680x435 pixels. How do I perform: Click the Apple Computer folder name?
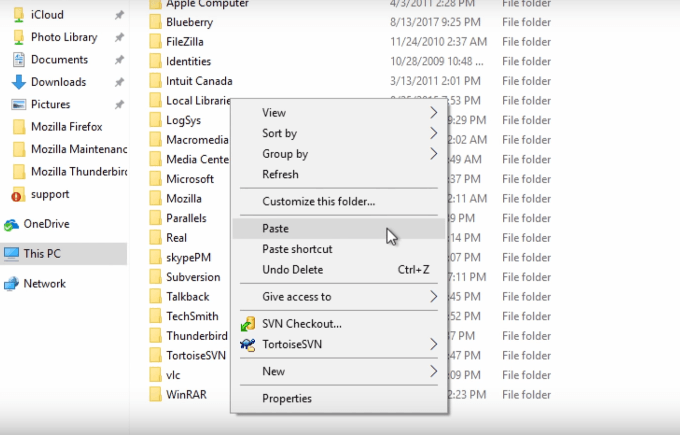[207, 4]
